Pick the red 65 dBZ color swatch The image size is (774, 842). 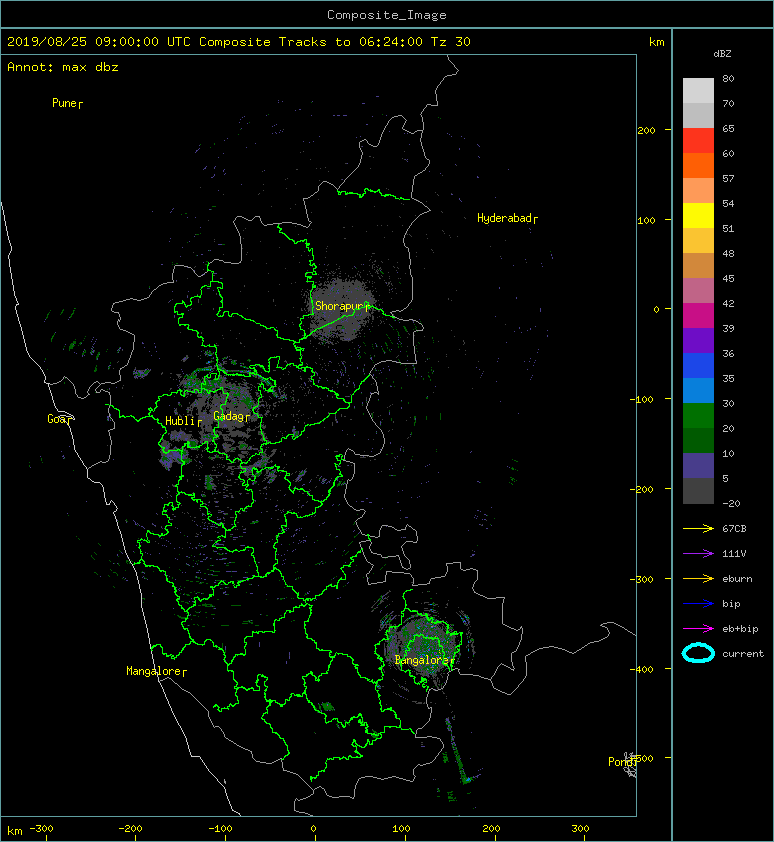[x=698, y=140]
